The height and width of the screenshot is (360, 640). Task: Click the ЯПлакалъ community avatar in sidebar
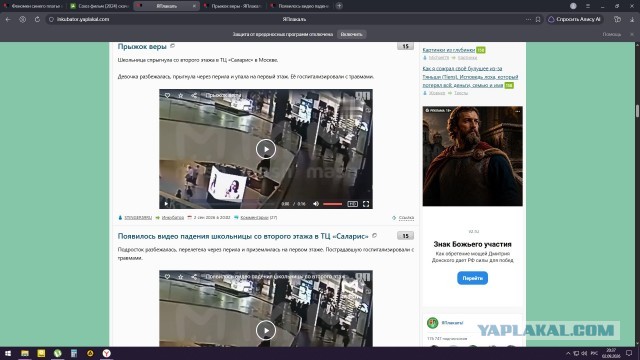(432, 323)
